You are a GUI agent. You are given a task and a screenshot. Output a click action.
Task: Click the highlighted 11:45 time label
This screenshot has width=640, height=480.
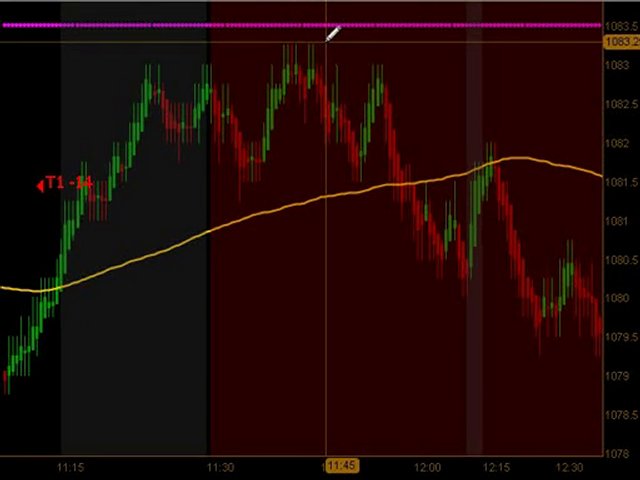point(342,466)
